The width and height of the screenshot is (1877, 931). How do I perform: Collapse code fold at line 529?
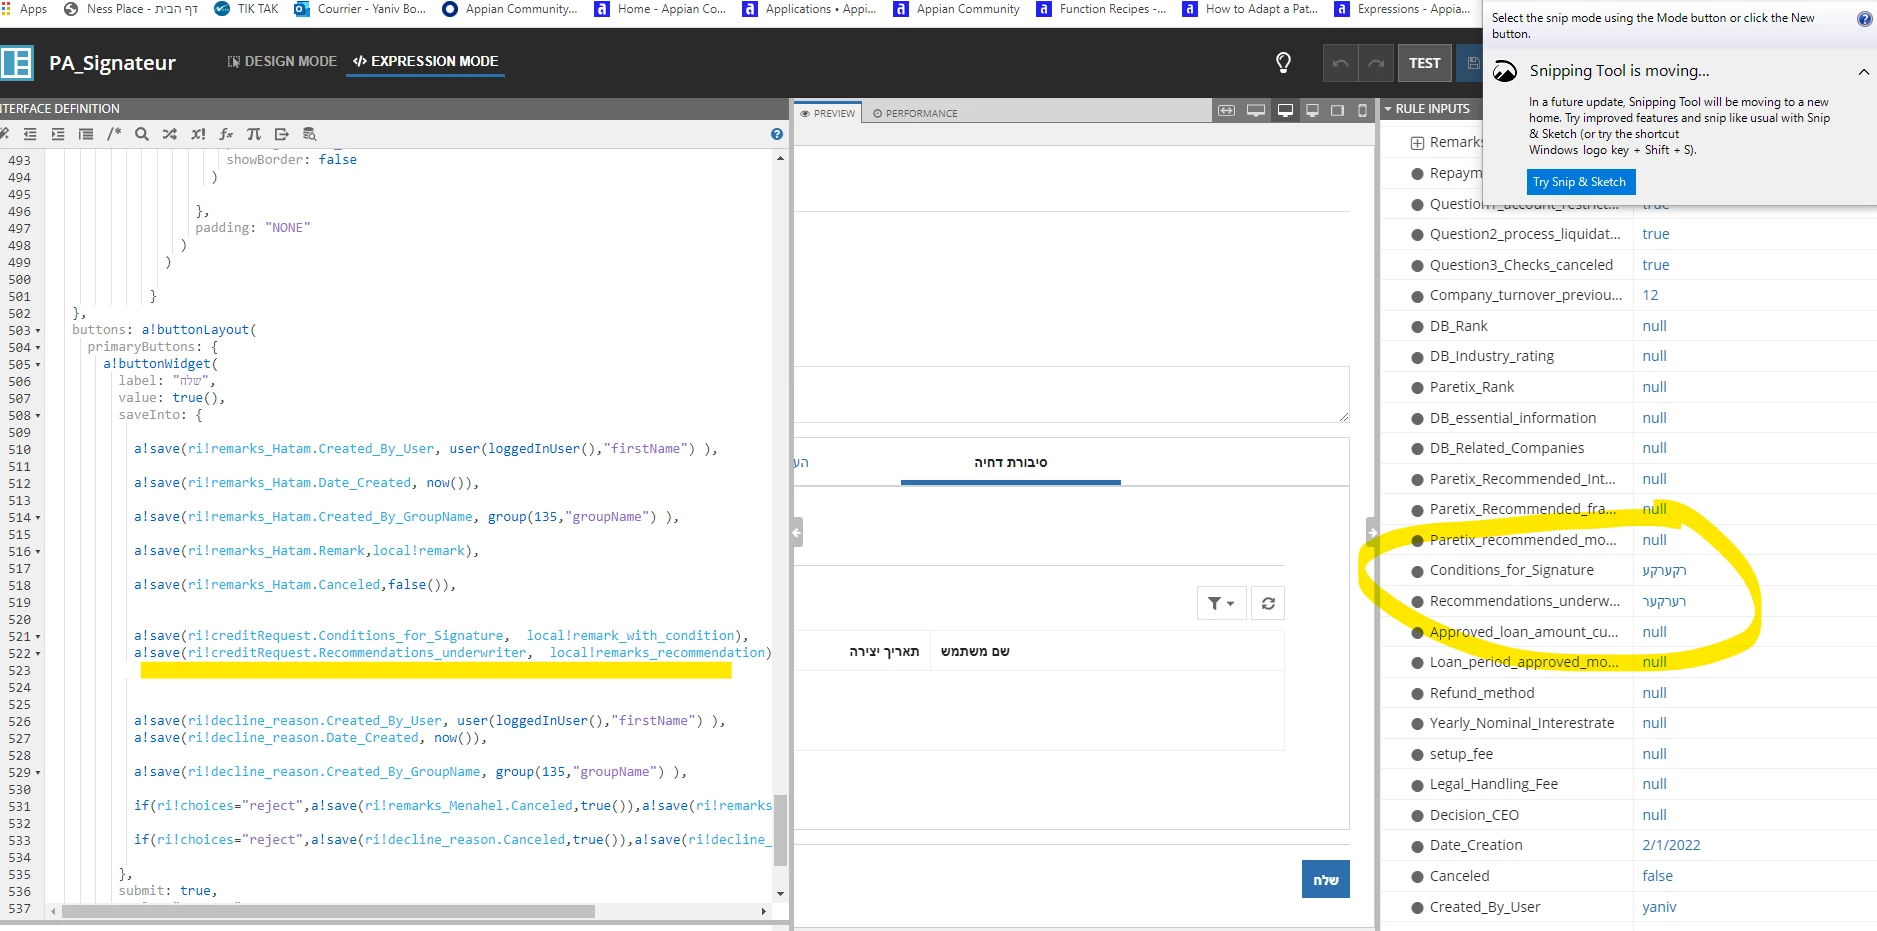coord(38,773)
